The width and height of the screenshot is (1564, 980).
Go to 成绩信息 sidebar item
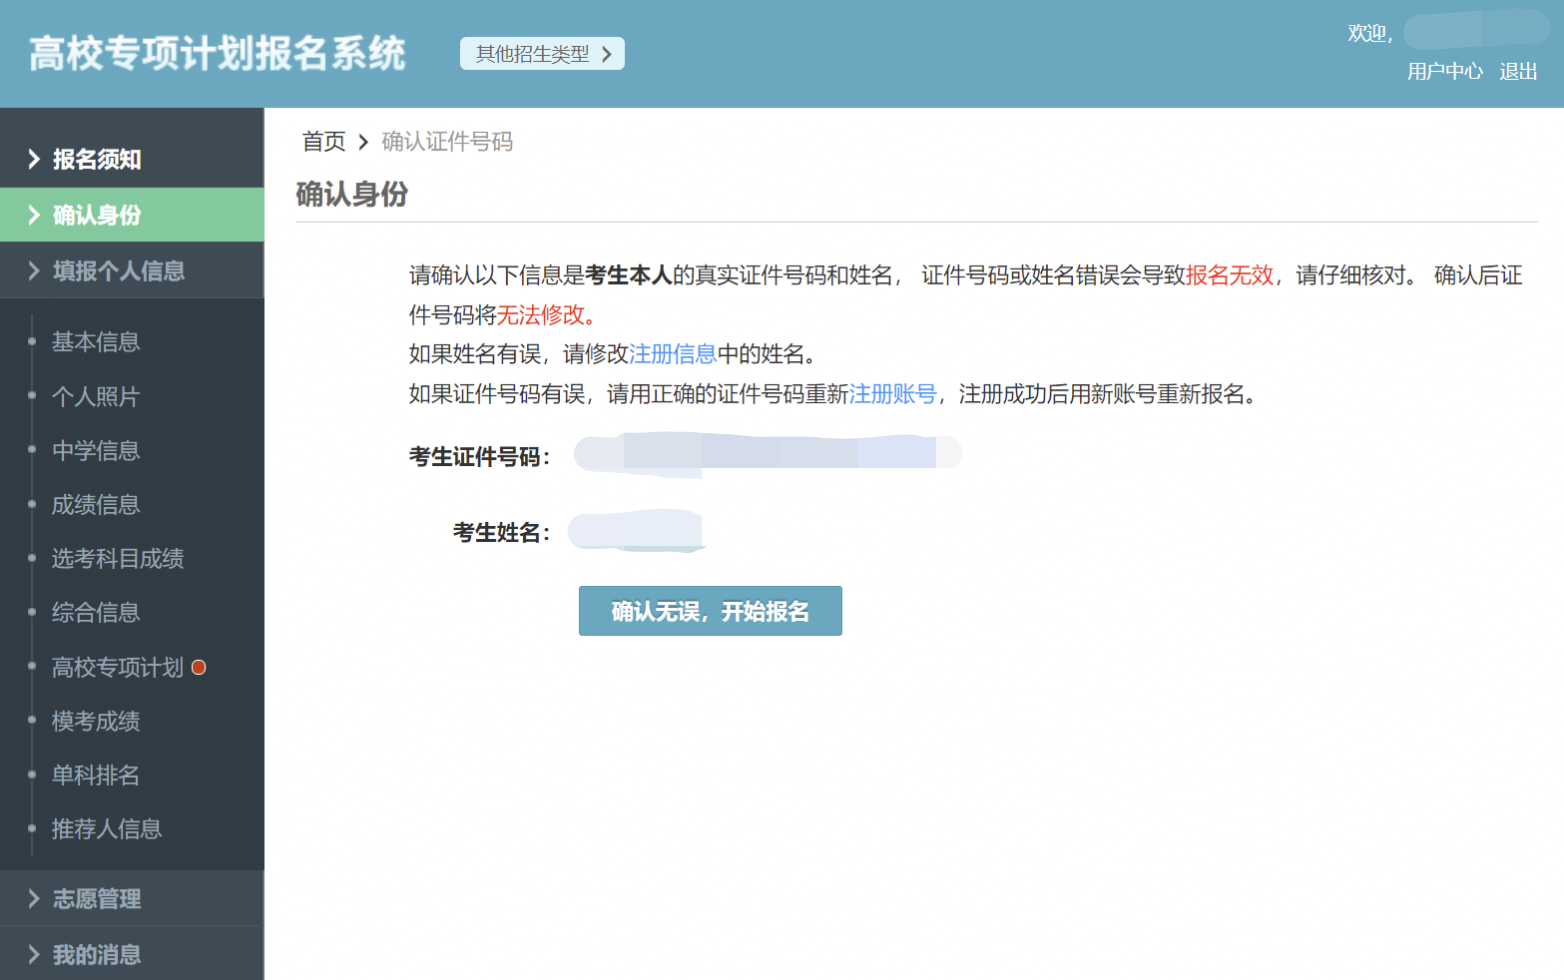[96, 505]
